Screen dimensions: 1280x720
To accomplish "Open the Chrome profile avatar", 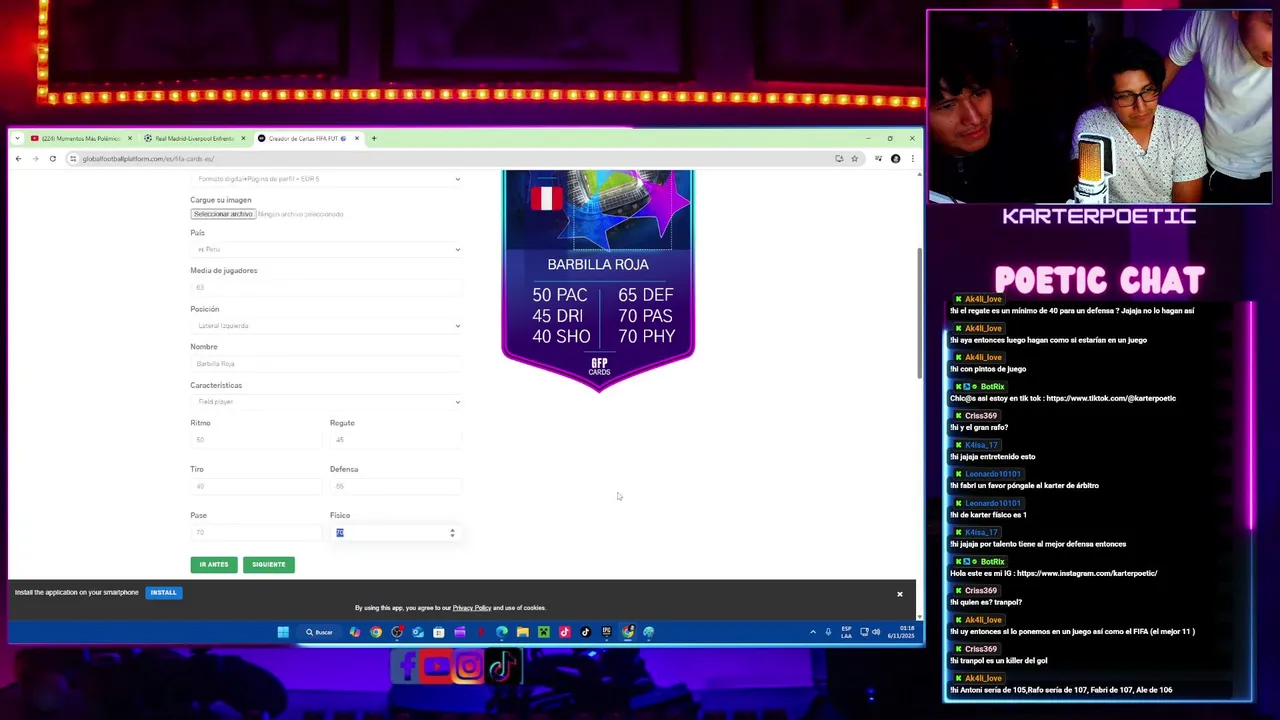I will pos(895,159).
